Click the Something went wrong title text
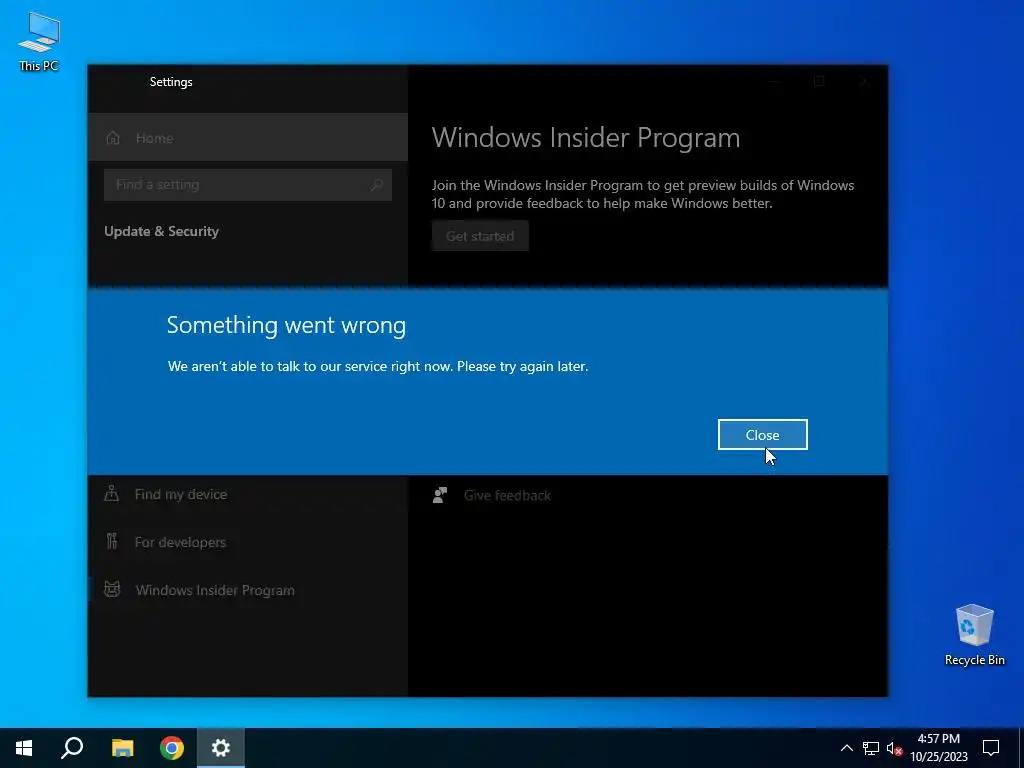This screenshot has width=1024, height=768. (x=286, y=325)
